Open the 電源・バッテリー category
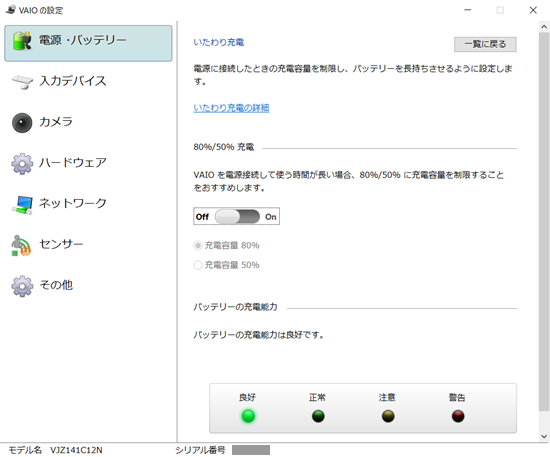 tap(88, 43)
